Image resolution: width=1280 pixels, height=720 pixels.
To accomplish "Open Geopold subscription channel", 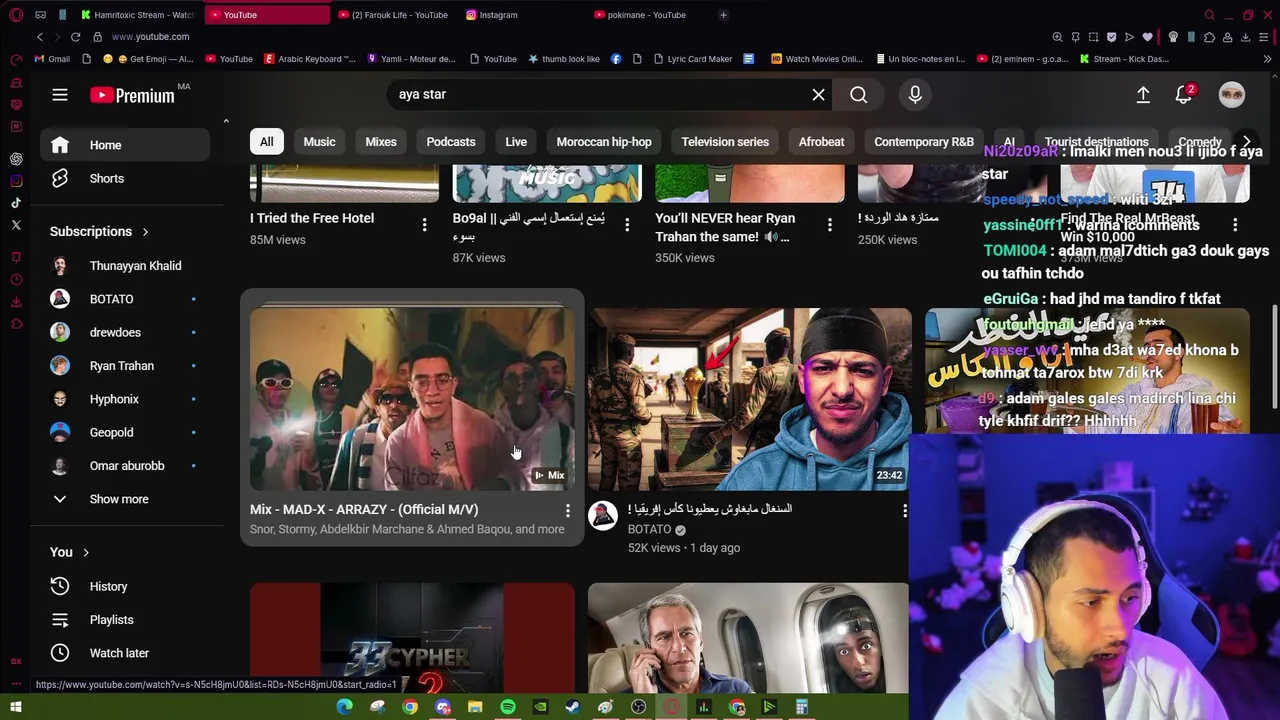I will click(125, 432).
